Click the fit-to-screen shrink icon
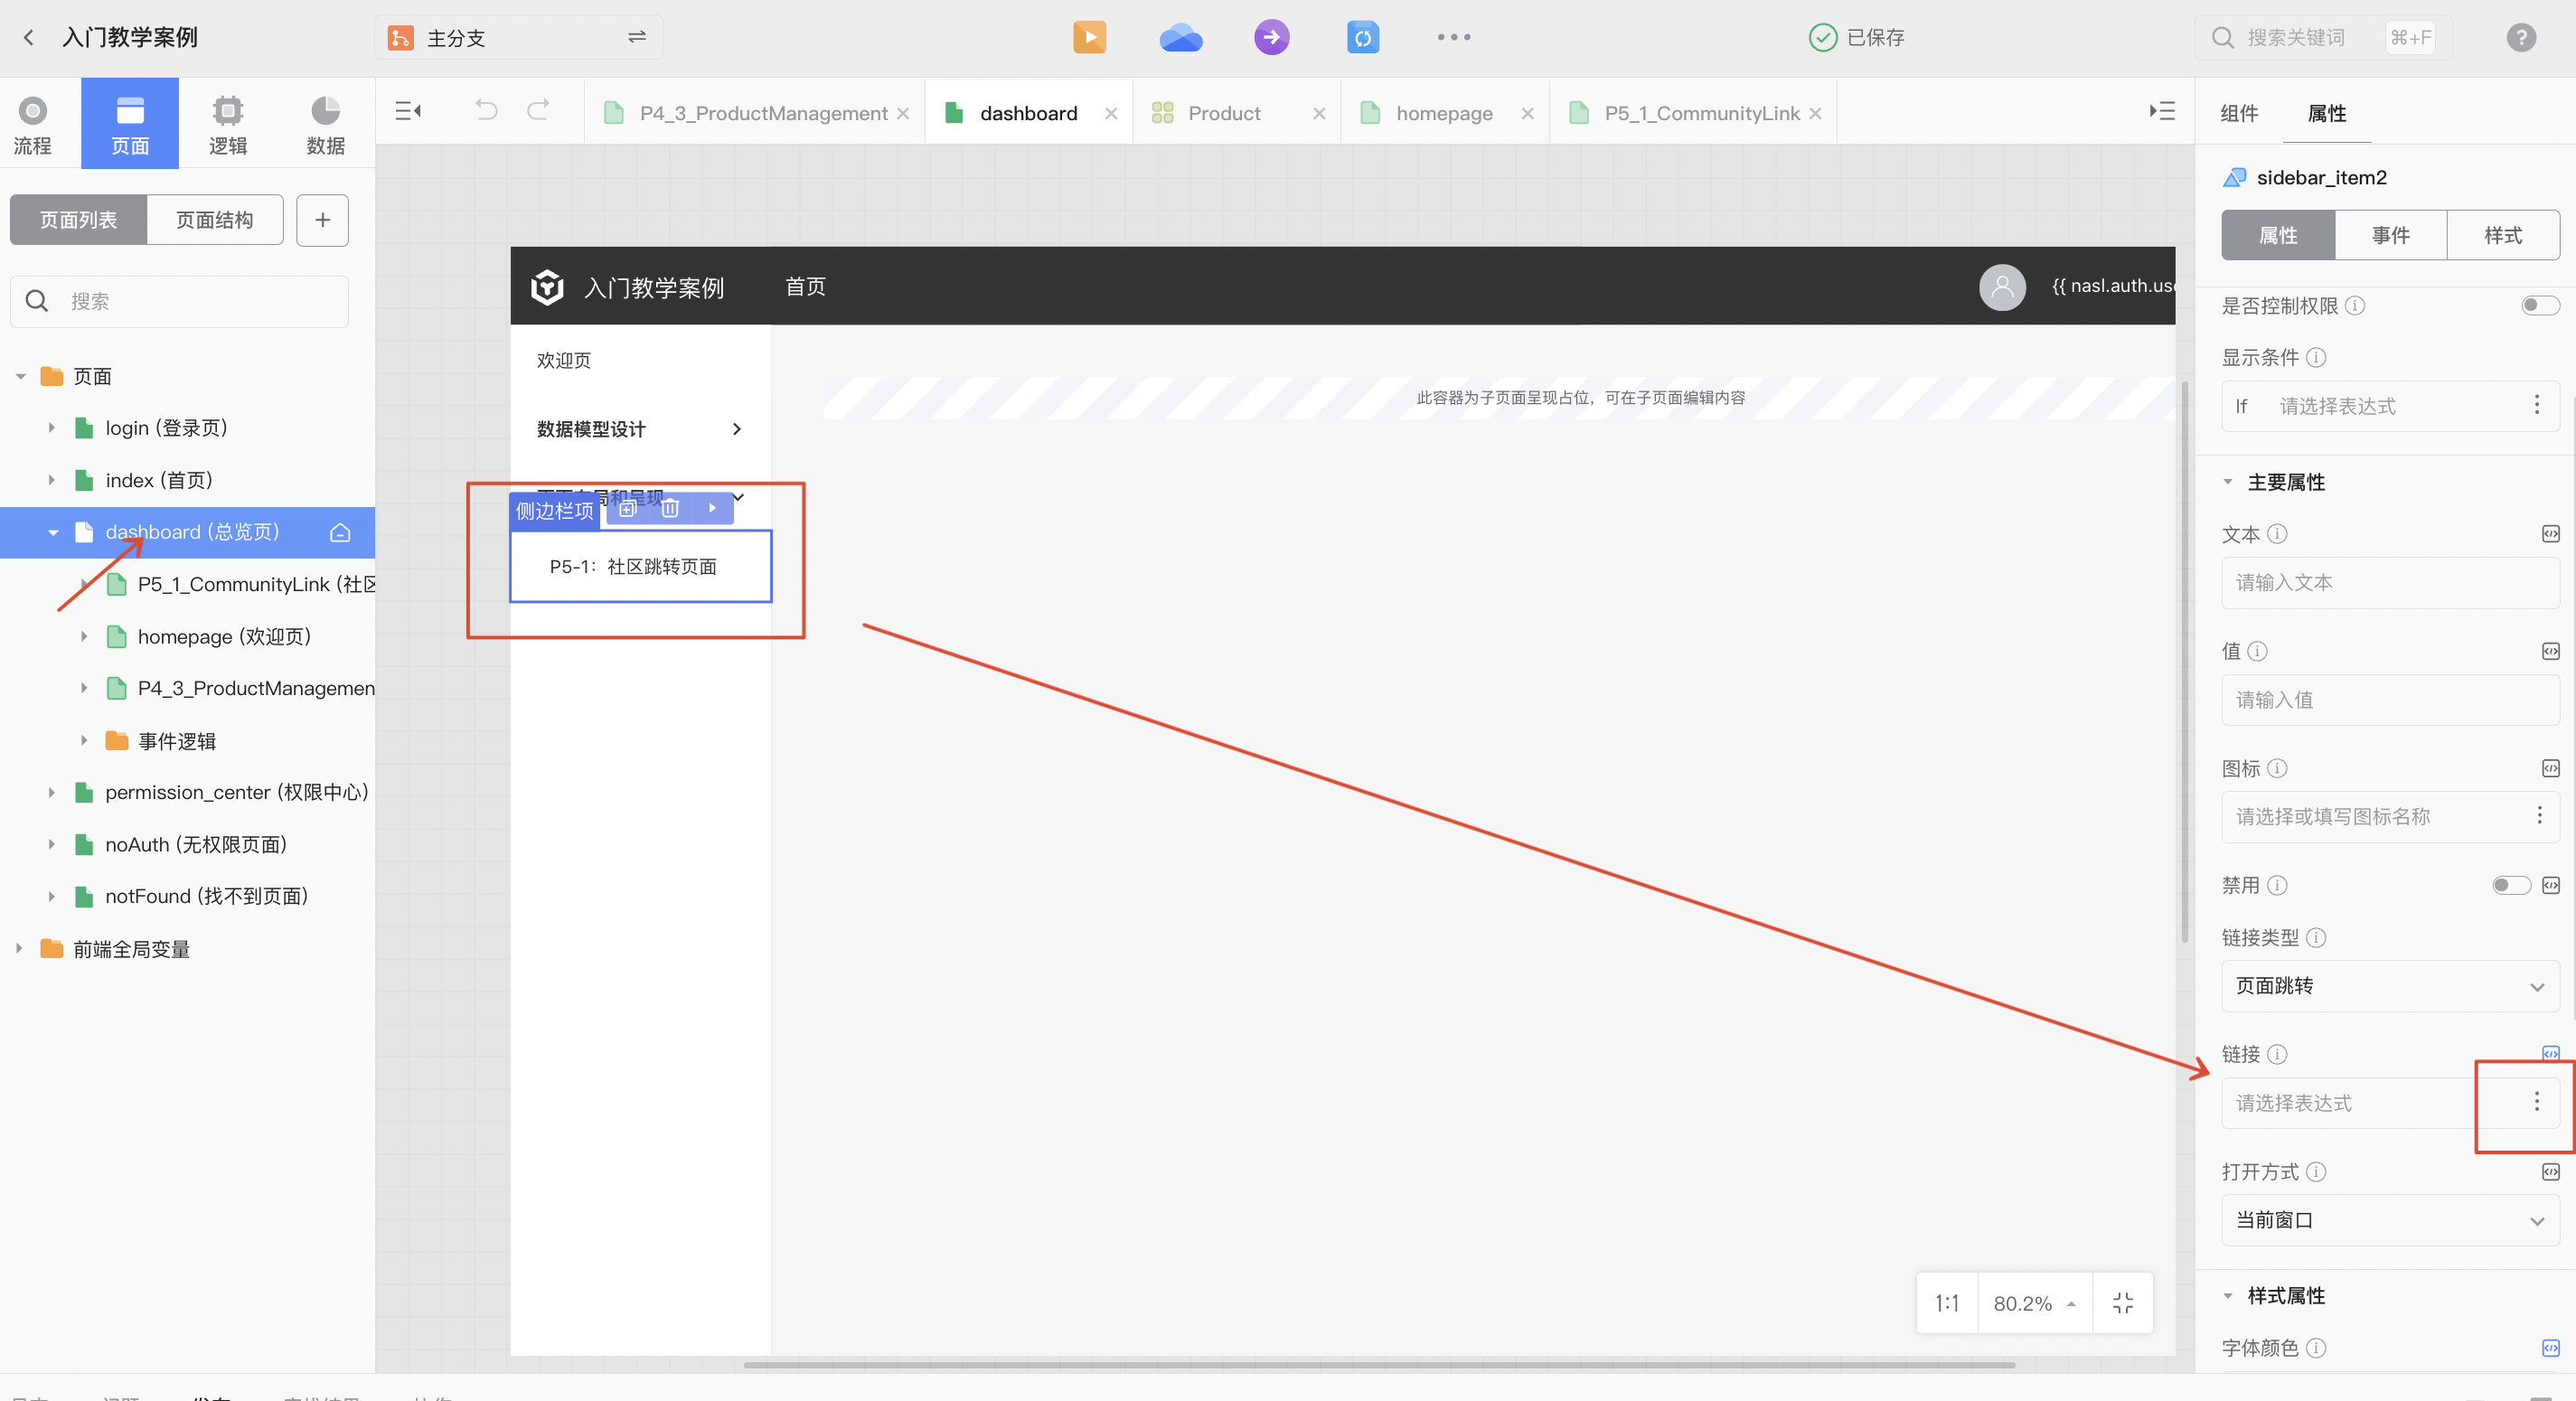 2122,1302
